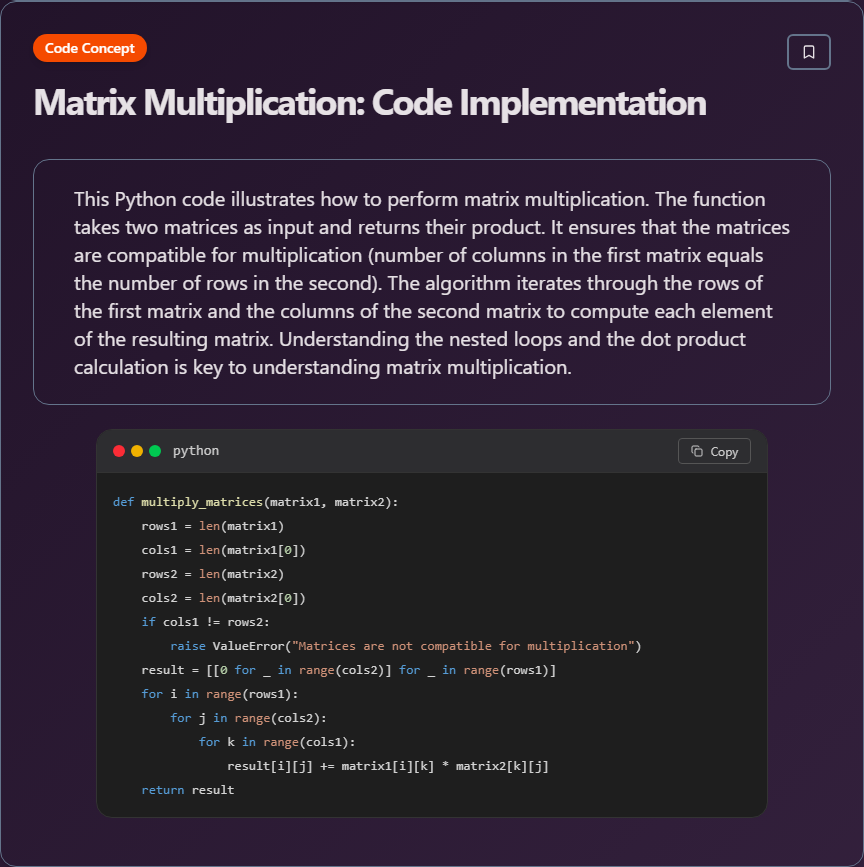Click the 'rows1 = len(matrix1)' line
This screenshot has width=864, height=867.
213,526
